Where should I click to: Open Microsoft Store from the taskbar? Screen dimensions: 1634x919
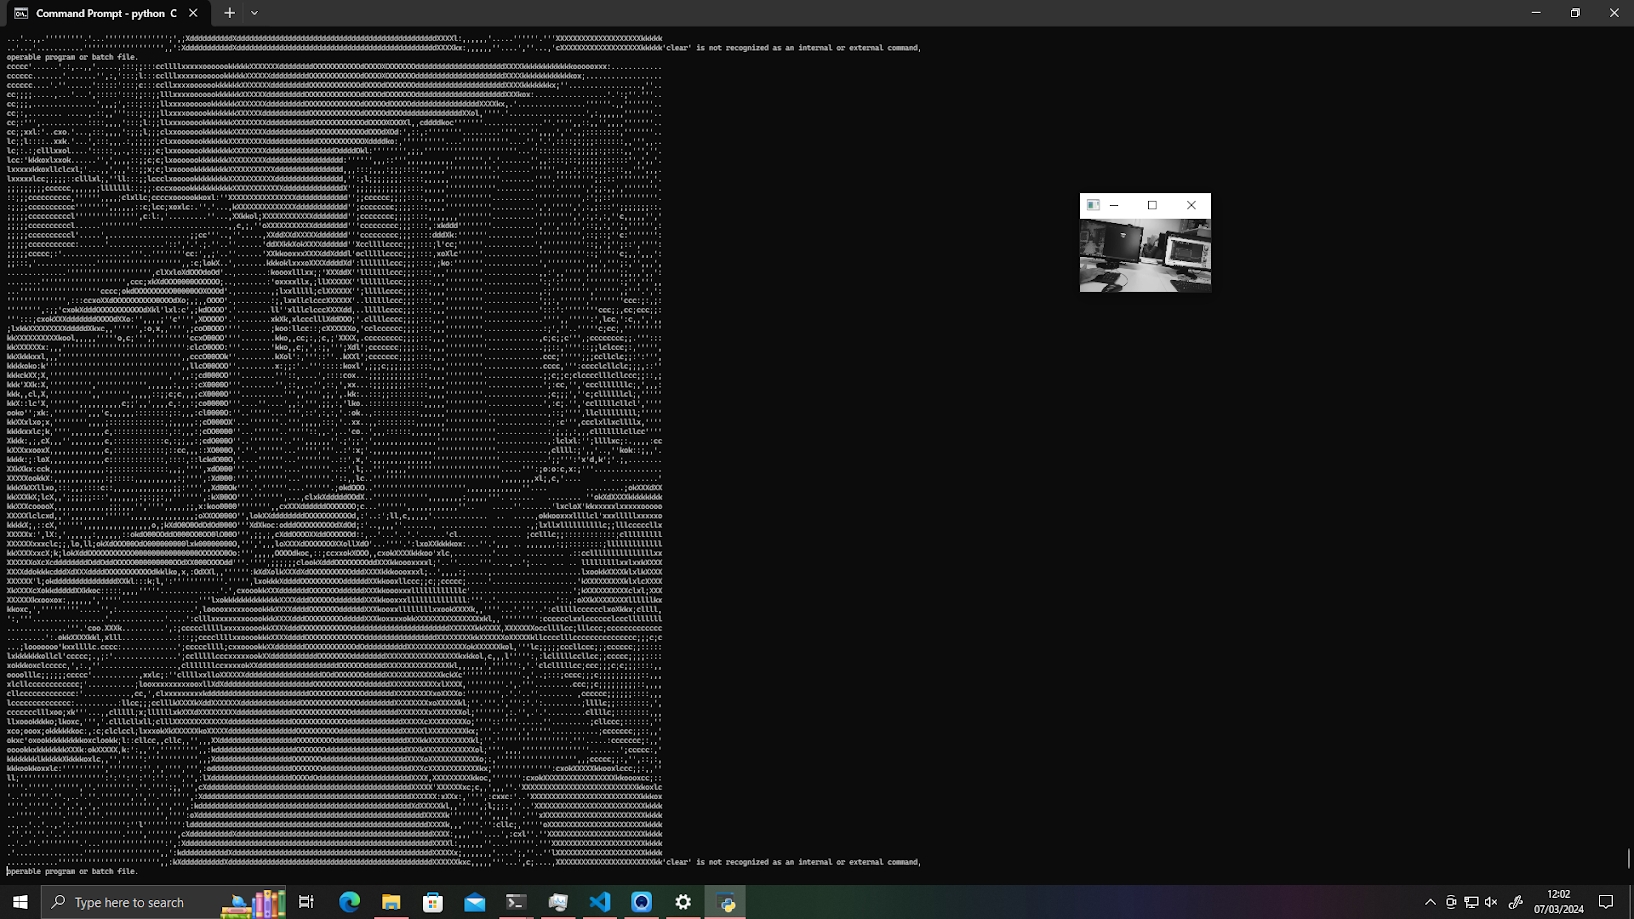(x=433, y=902)
